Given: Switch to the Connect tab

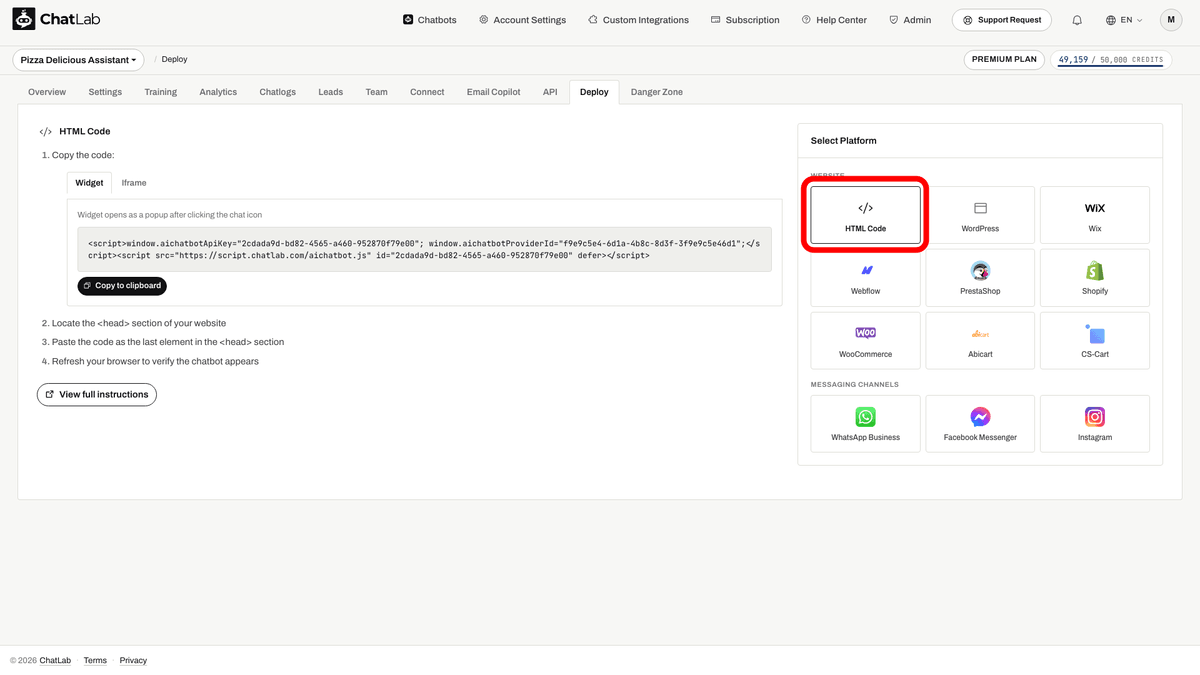Looking at the screenshot, I should (427, 92).
